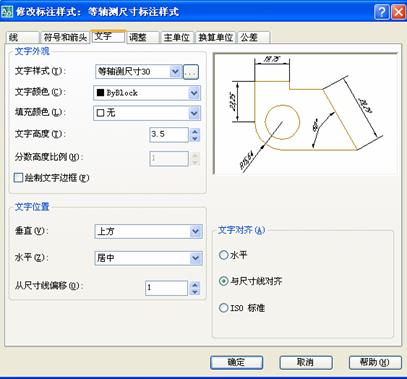Click the 分数高度比例 field
This screenshot has height=379, width=407.
(x=169, y=158)
